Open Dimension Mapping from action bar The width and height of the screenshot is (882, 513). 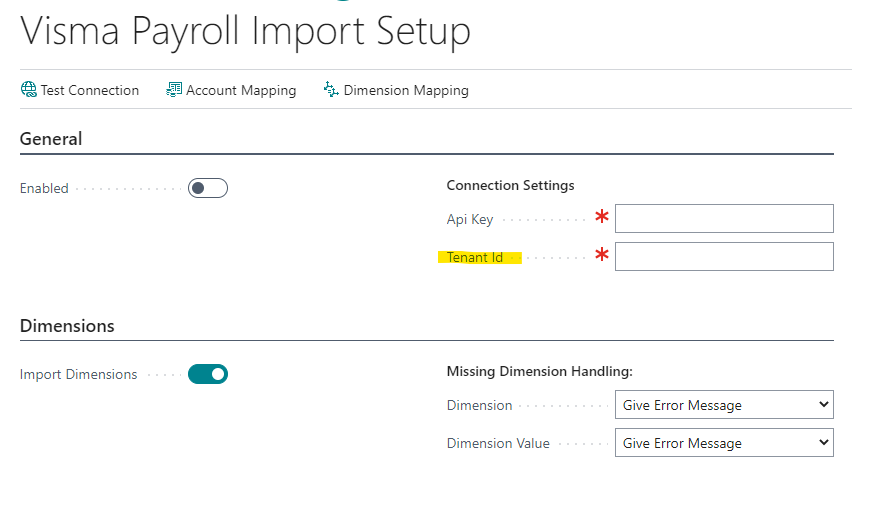pyautogui.click(x=396, y=90)
